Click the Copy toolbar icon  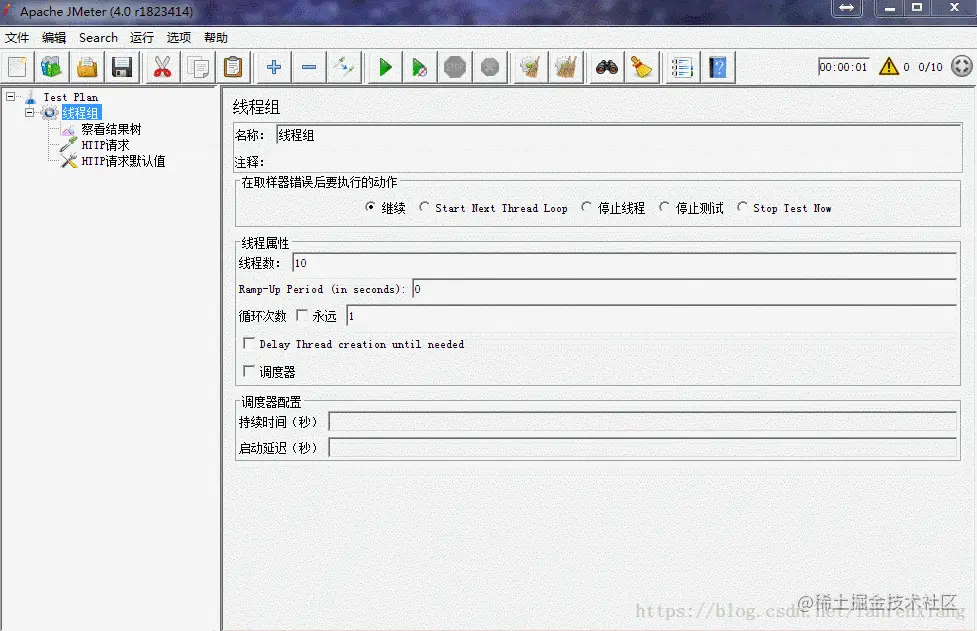tap(198, 67)
